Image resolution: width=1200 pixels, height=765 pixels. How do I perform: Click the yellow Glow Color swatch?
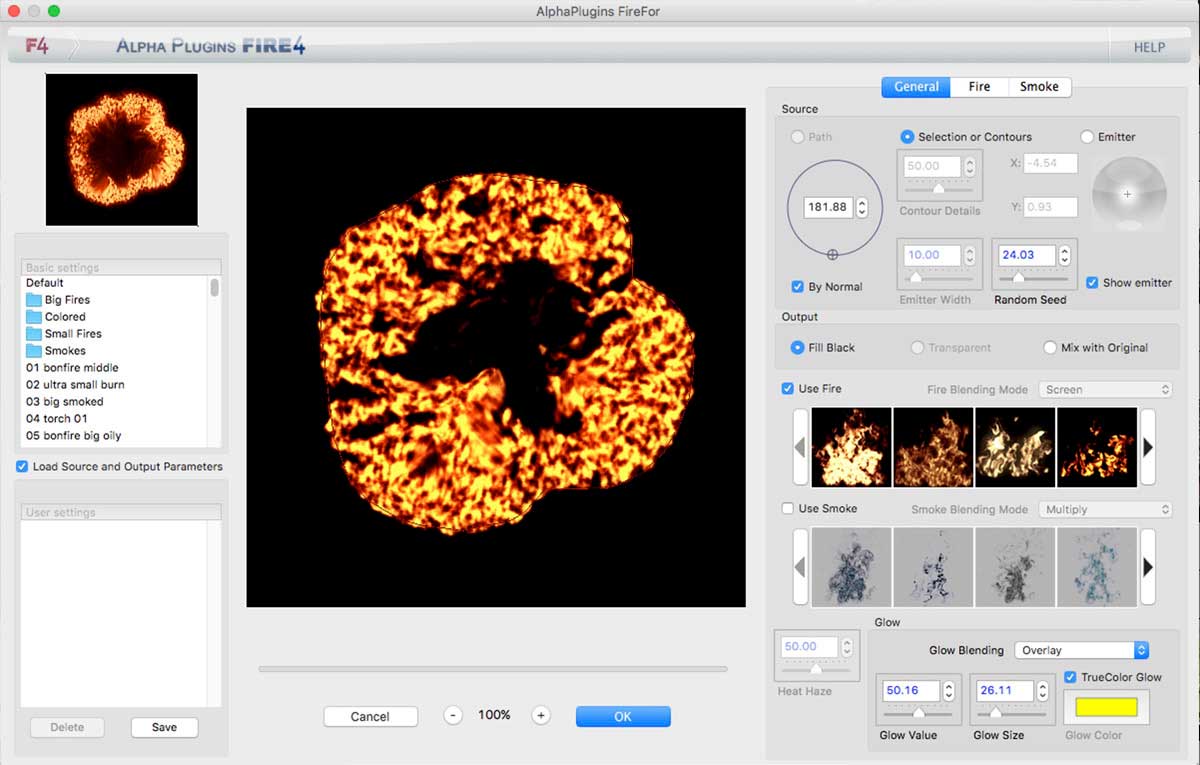(x=1105, y=707)
